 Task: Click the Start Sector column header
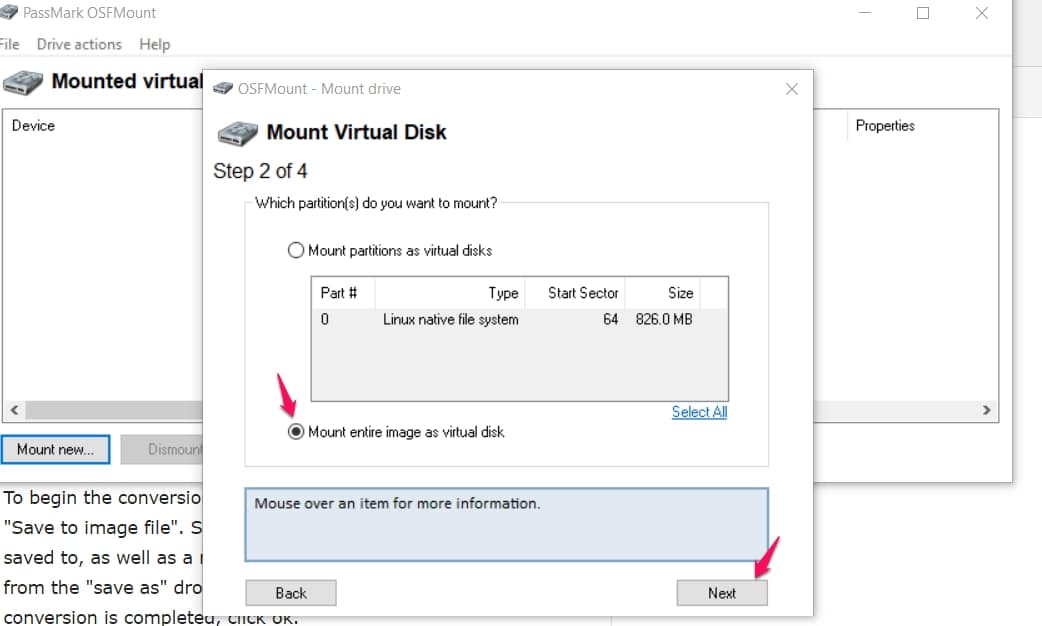pos(575,293)
